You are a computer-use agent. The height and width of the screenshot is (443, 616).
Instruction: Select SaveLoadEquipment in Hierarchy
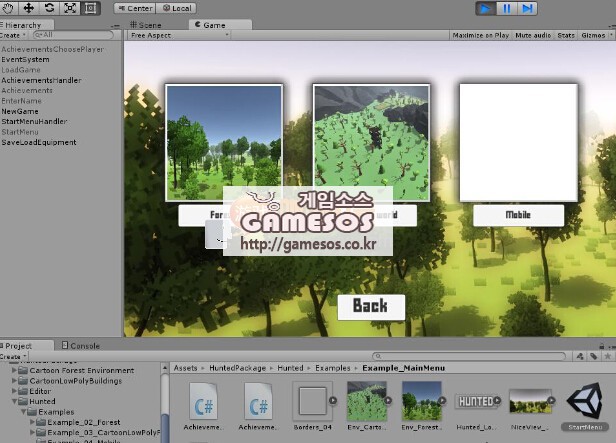[x=39, y=142]
